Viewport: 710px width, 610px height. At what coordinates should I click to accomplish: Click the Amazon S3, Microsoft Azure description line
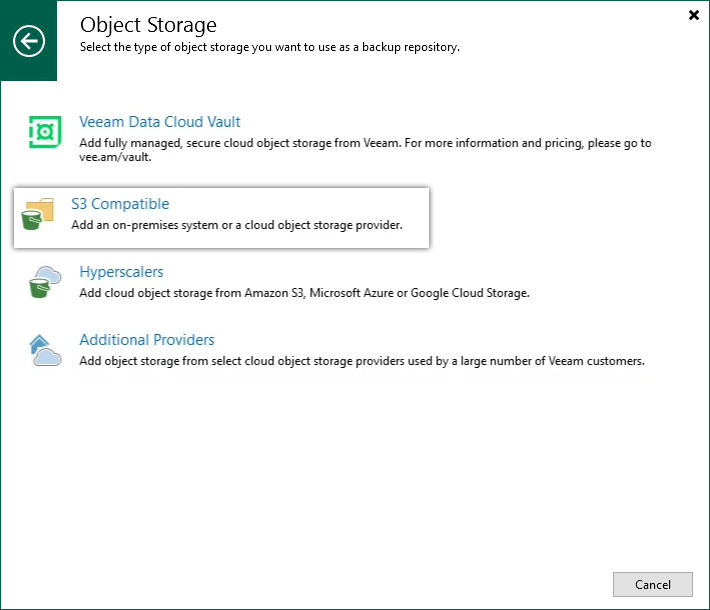(x=304, y=293)
